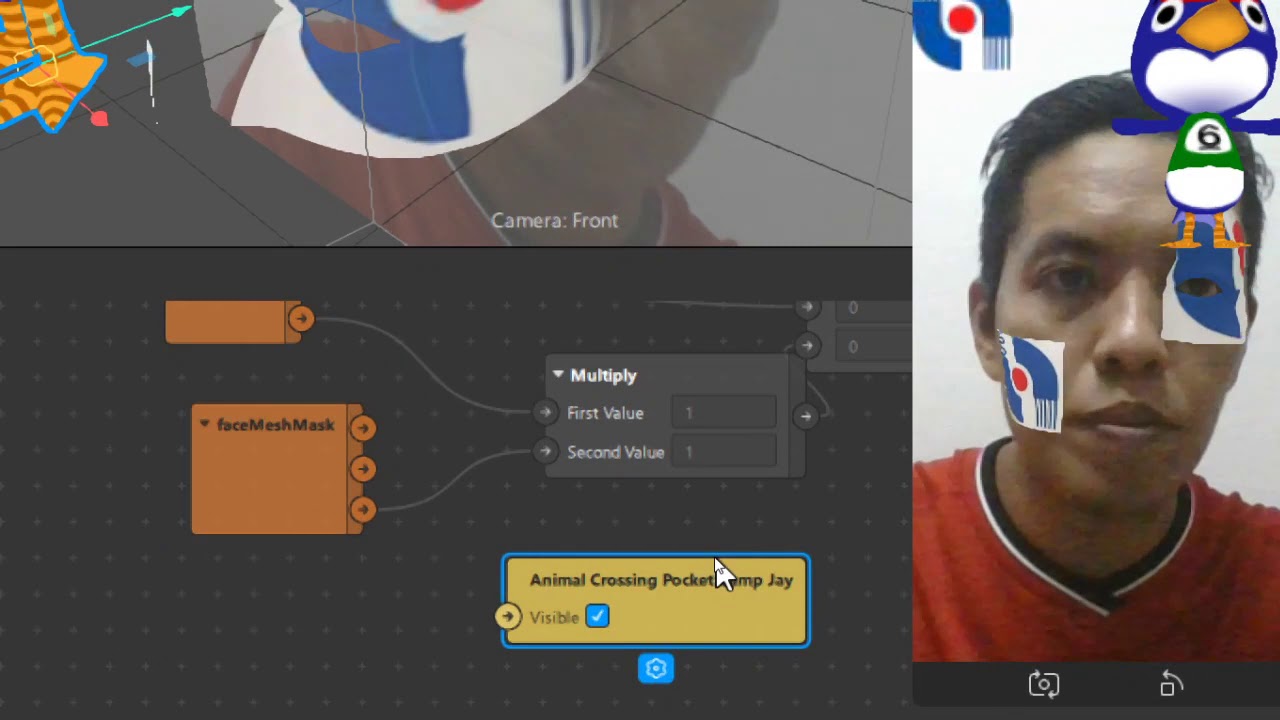This screenshot has width=1280, height=720.
Task: Rotate the simulator device
Action: [1171, 684]
